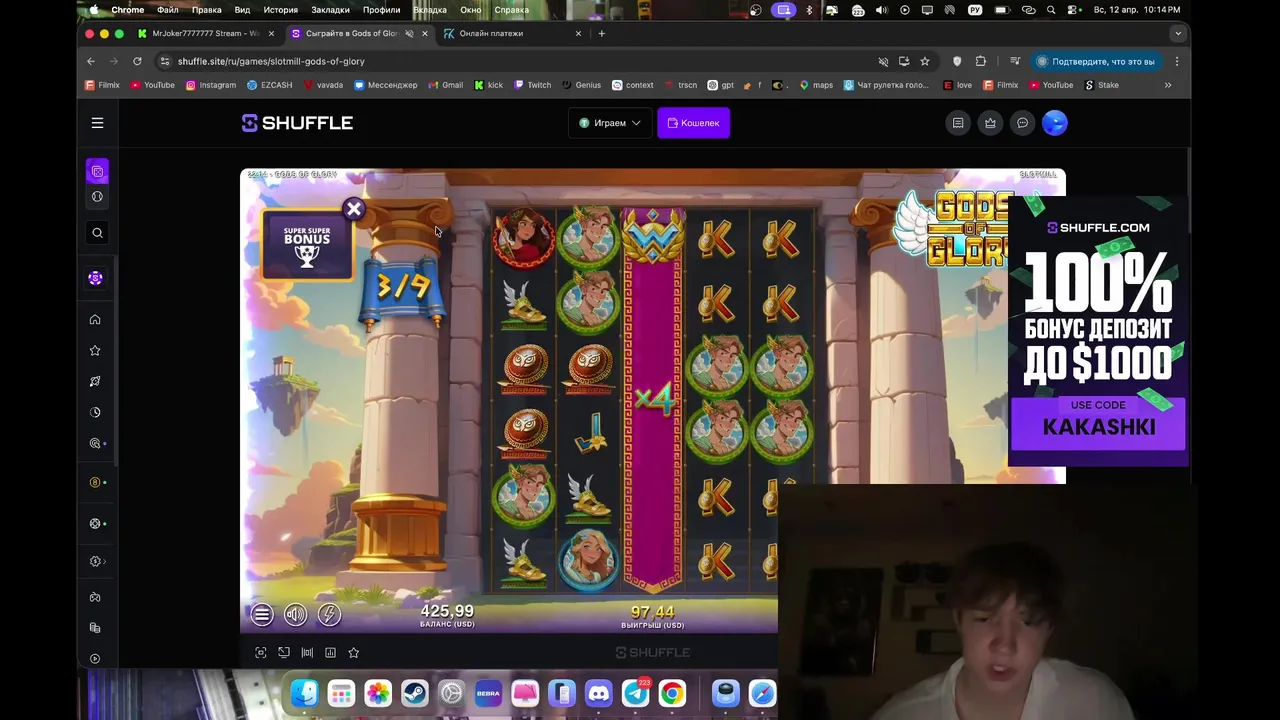Open the rocket icon in sidebar
Image resolution: width=1280 pixels, height=720 pixels.
(95, 382)
